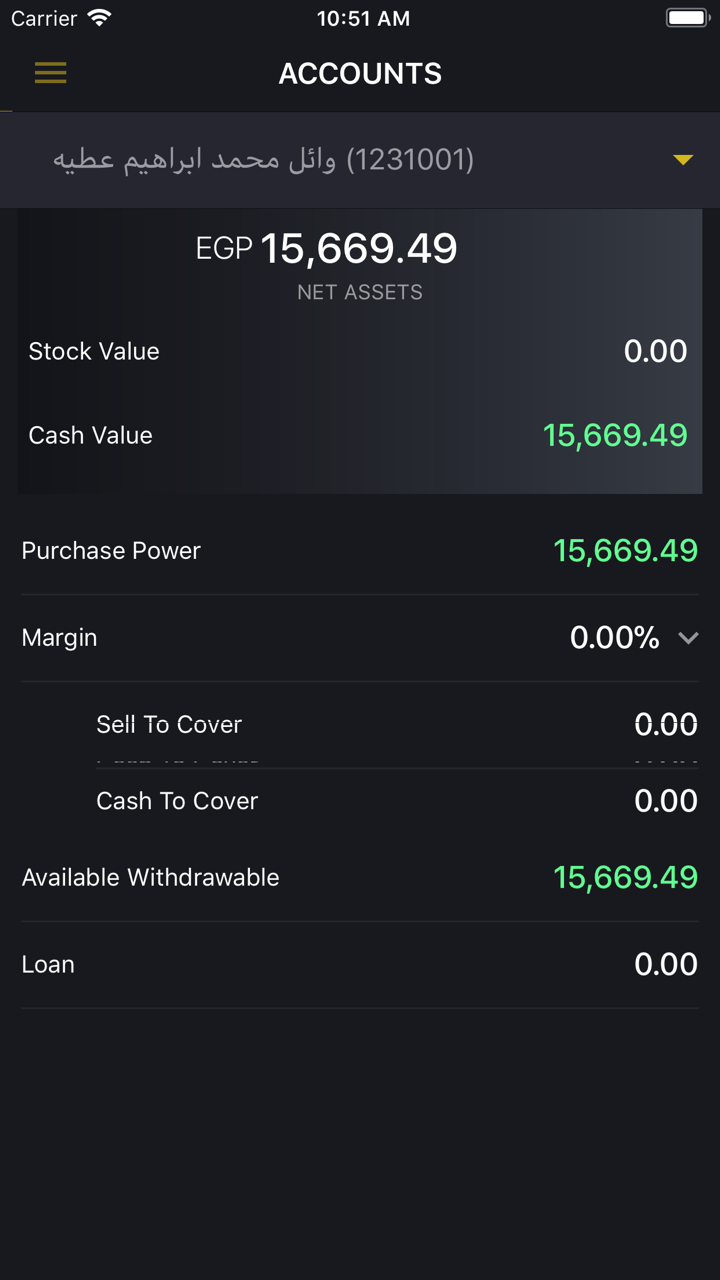
Task: Tap the Sell To Cover label
Action: [169, 724]
